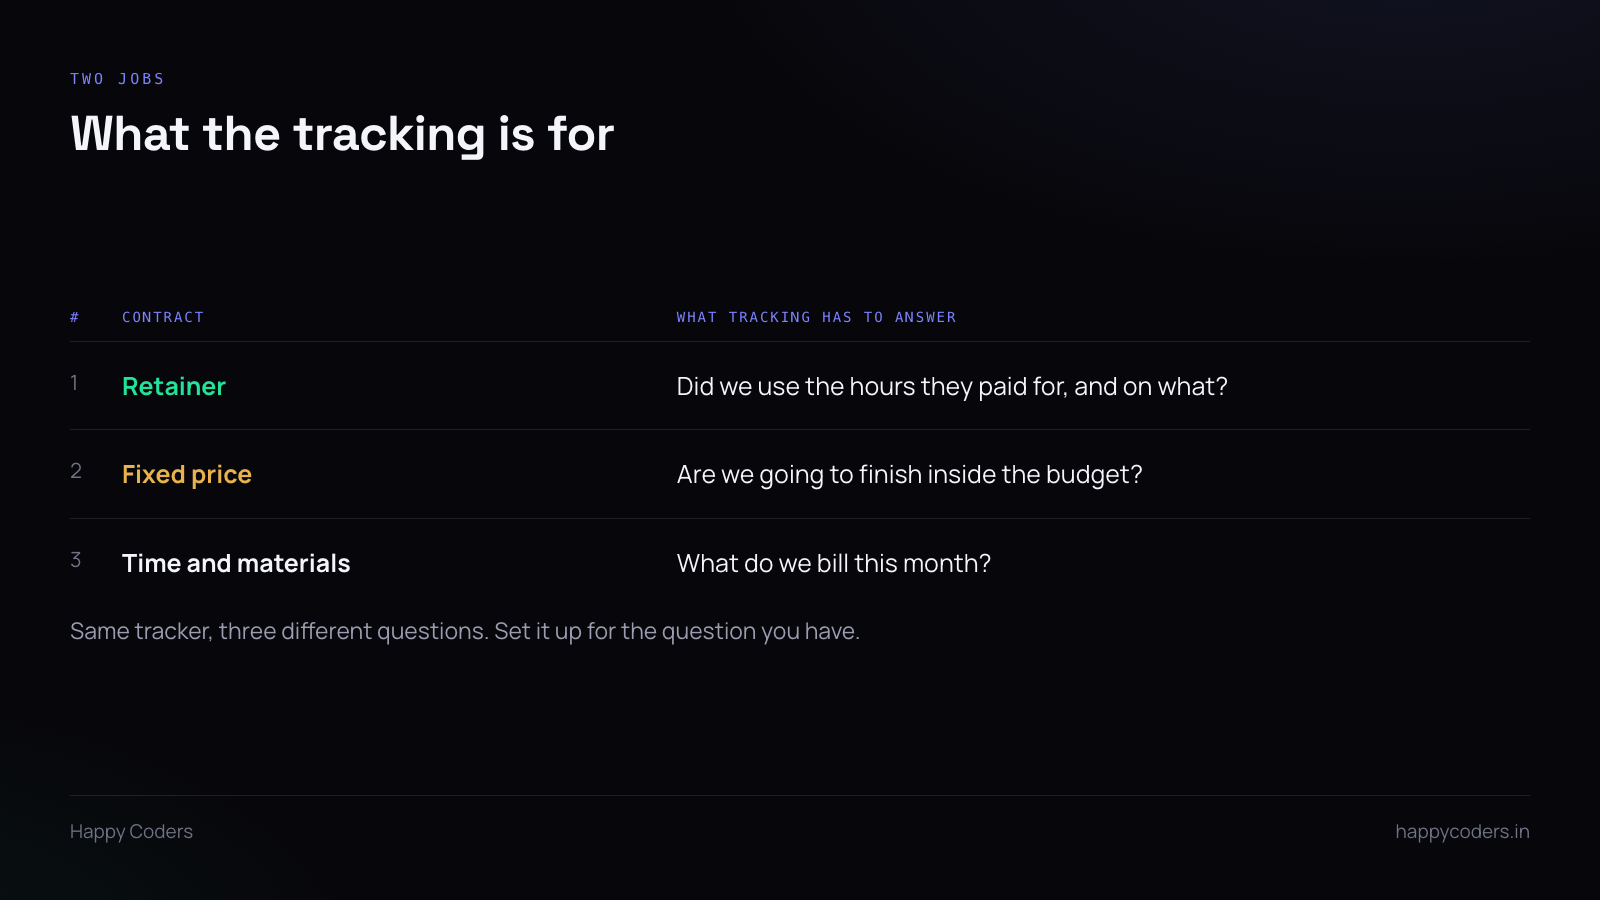The image size is (1600, 900).
Task: Click the 'Fixed price' contract name
Action: click(x=187, y=474)
